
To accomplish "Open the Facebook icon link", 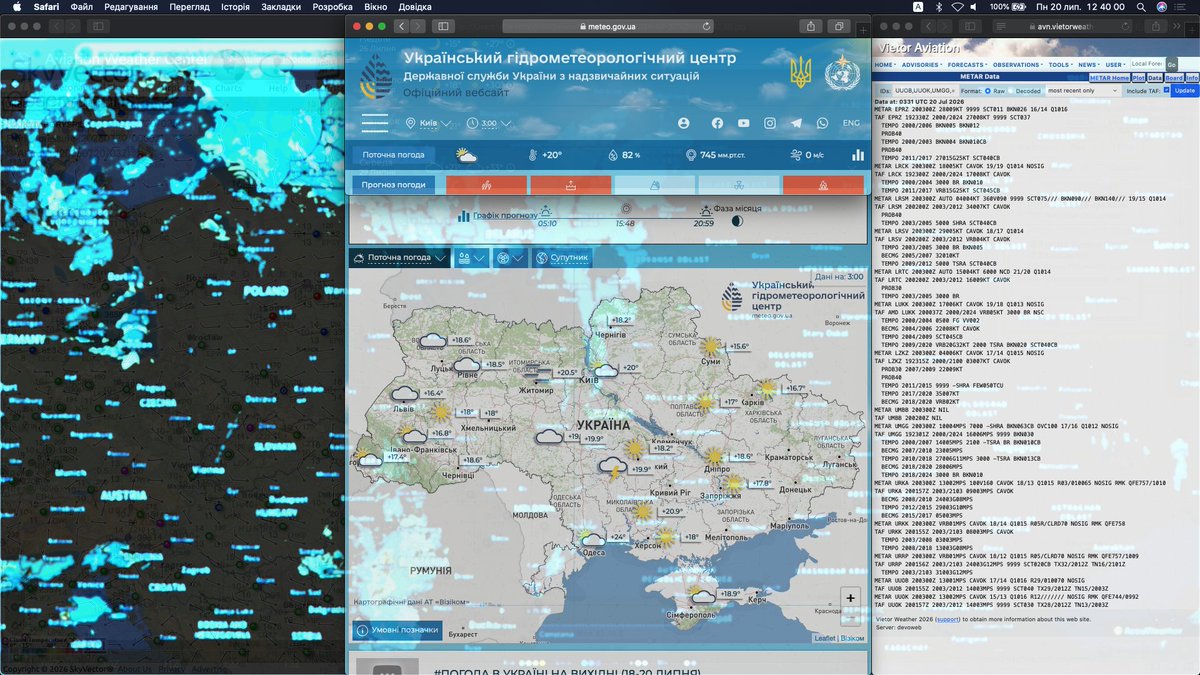I will click(717, 123).
